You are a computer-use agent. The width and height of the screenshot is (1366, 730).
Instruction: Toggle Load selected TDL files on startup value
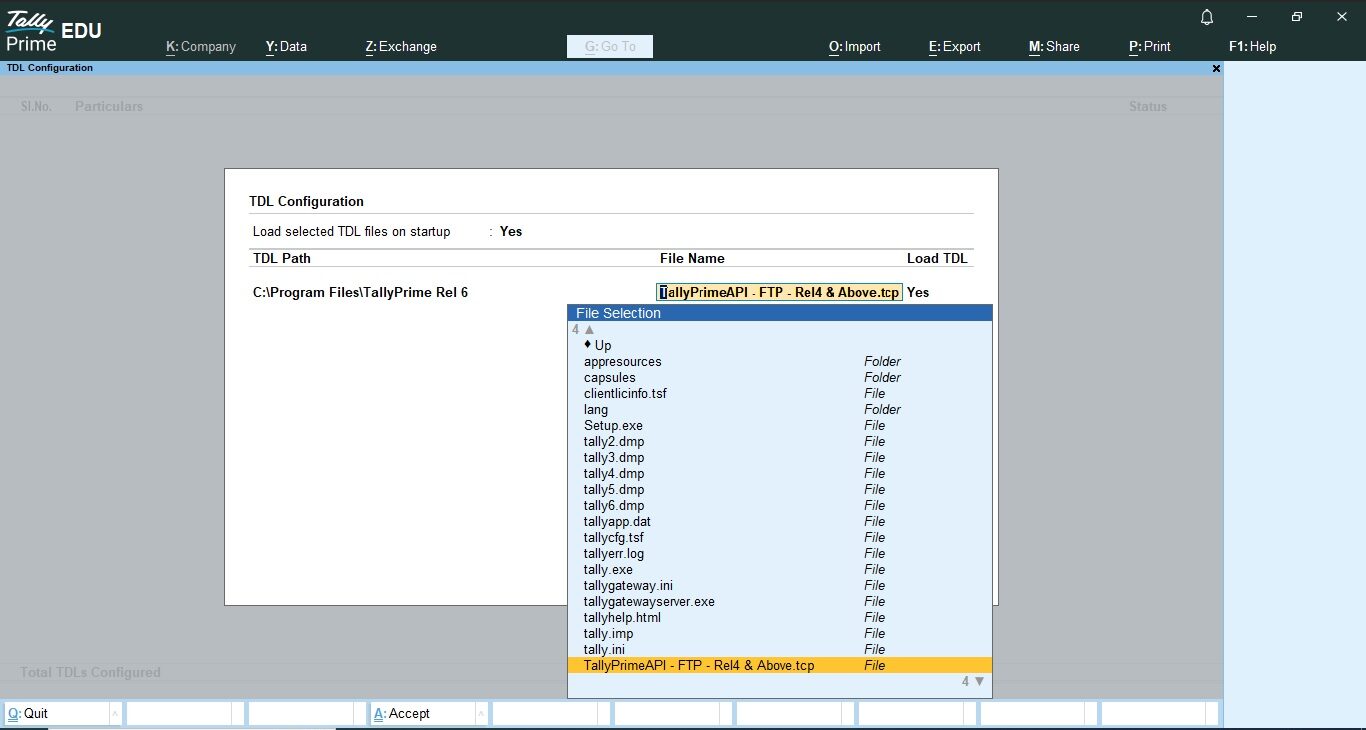(511, 231)
